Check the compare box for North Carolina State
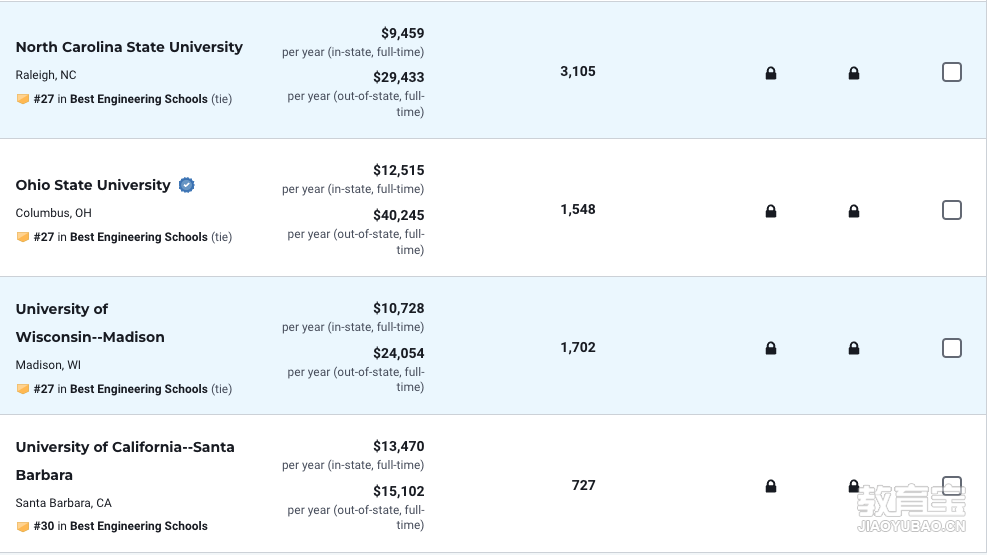Viewport: 987px width, 555px height. click(952, 72)
